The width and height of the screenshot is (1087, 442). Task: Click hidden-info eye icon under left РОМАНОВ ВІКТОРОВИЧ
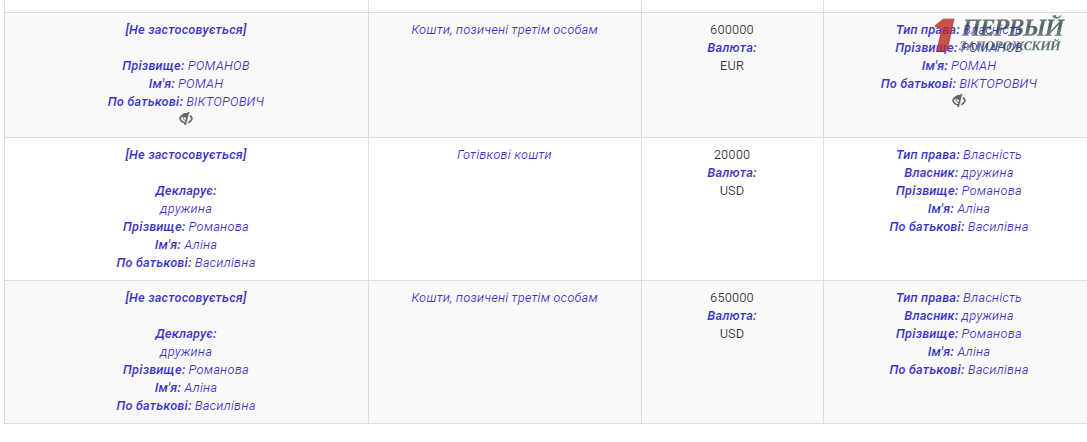pos(186,119)
